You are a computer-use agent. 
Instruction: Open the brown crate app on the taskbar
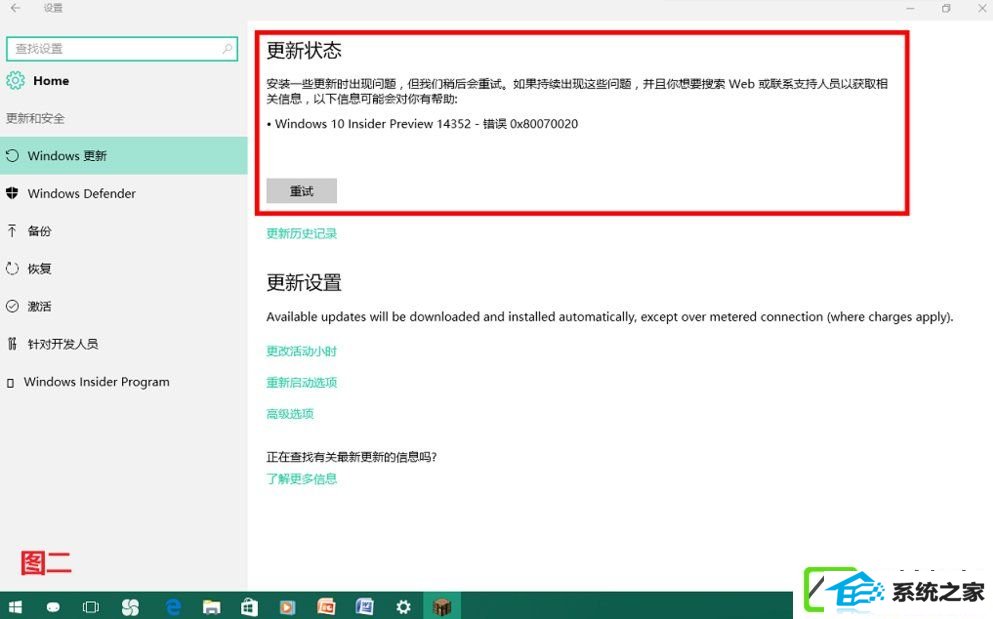(442, 607)
